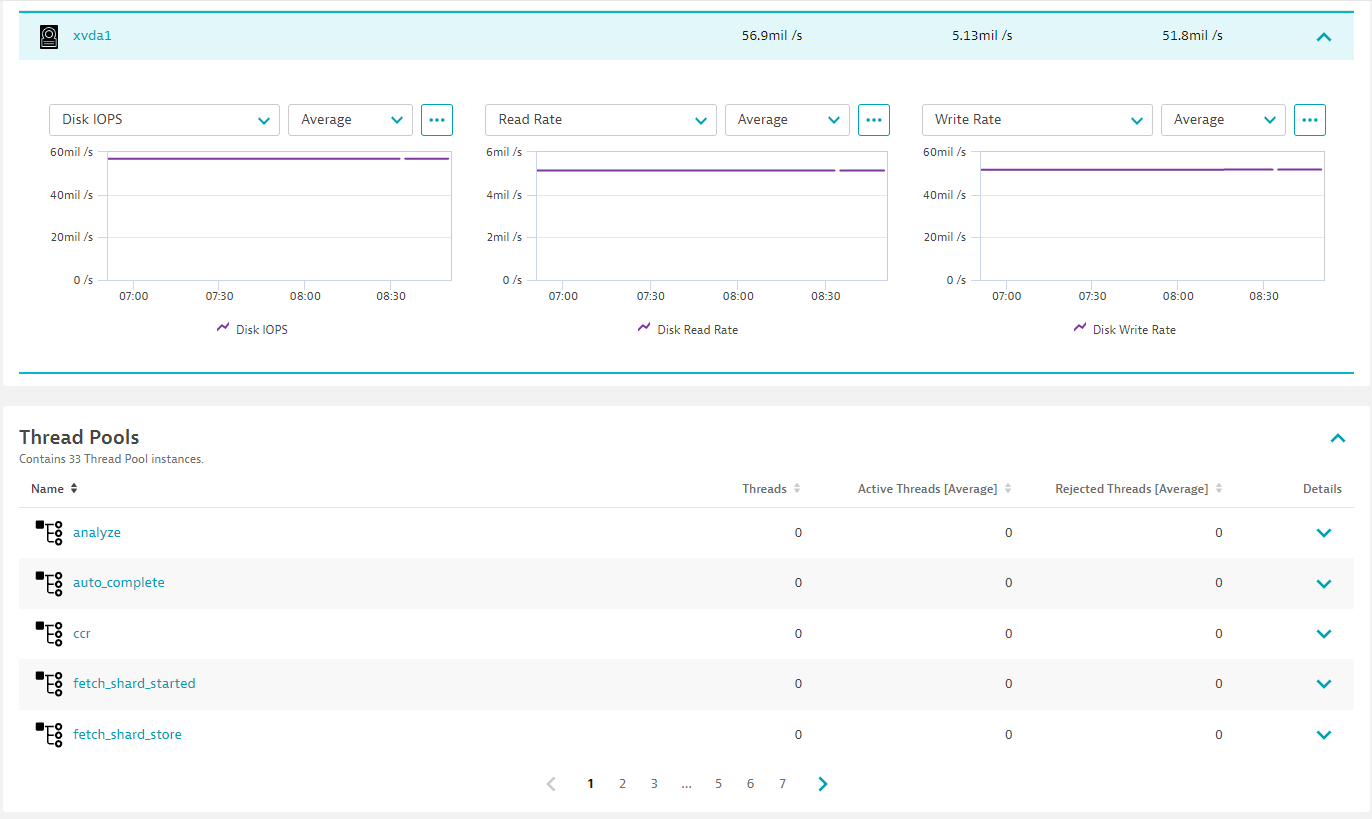1372x819 pixels.
Task: Open the Write Rate chart options menu
Action: coord(1310,120)
